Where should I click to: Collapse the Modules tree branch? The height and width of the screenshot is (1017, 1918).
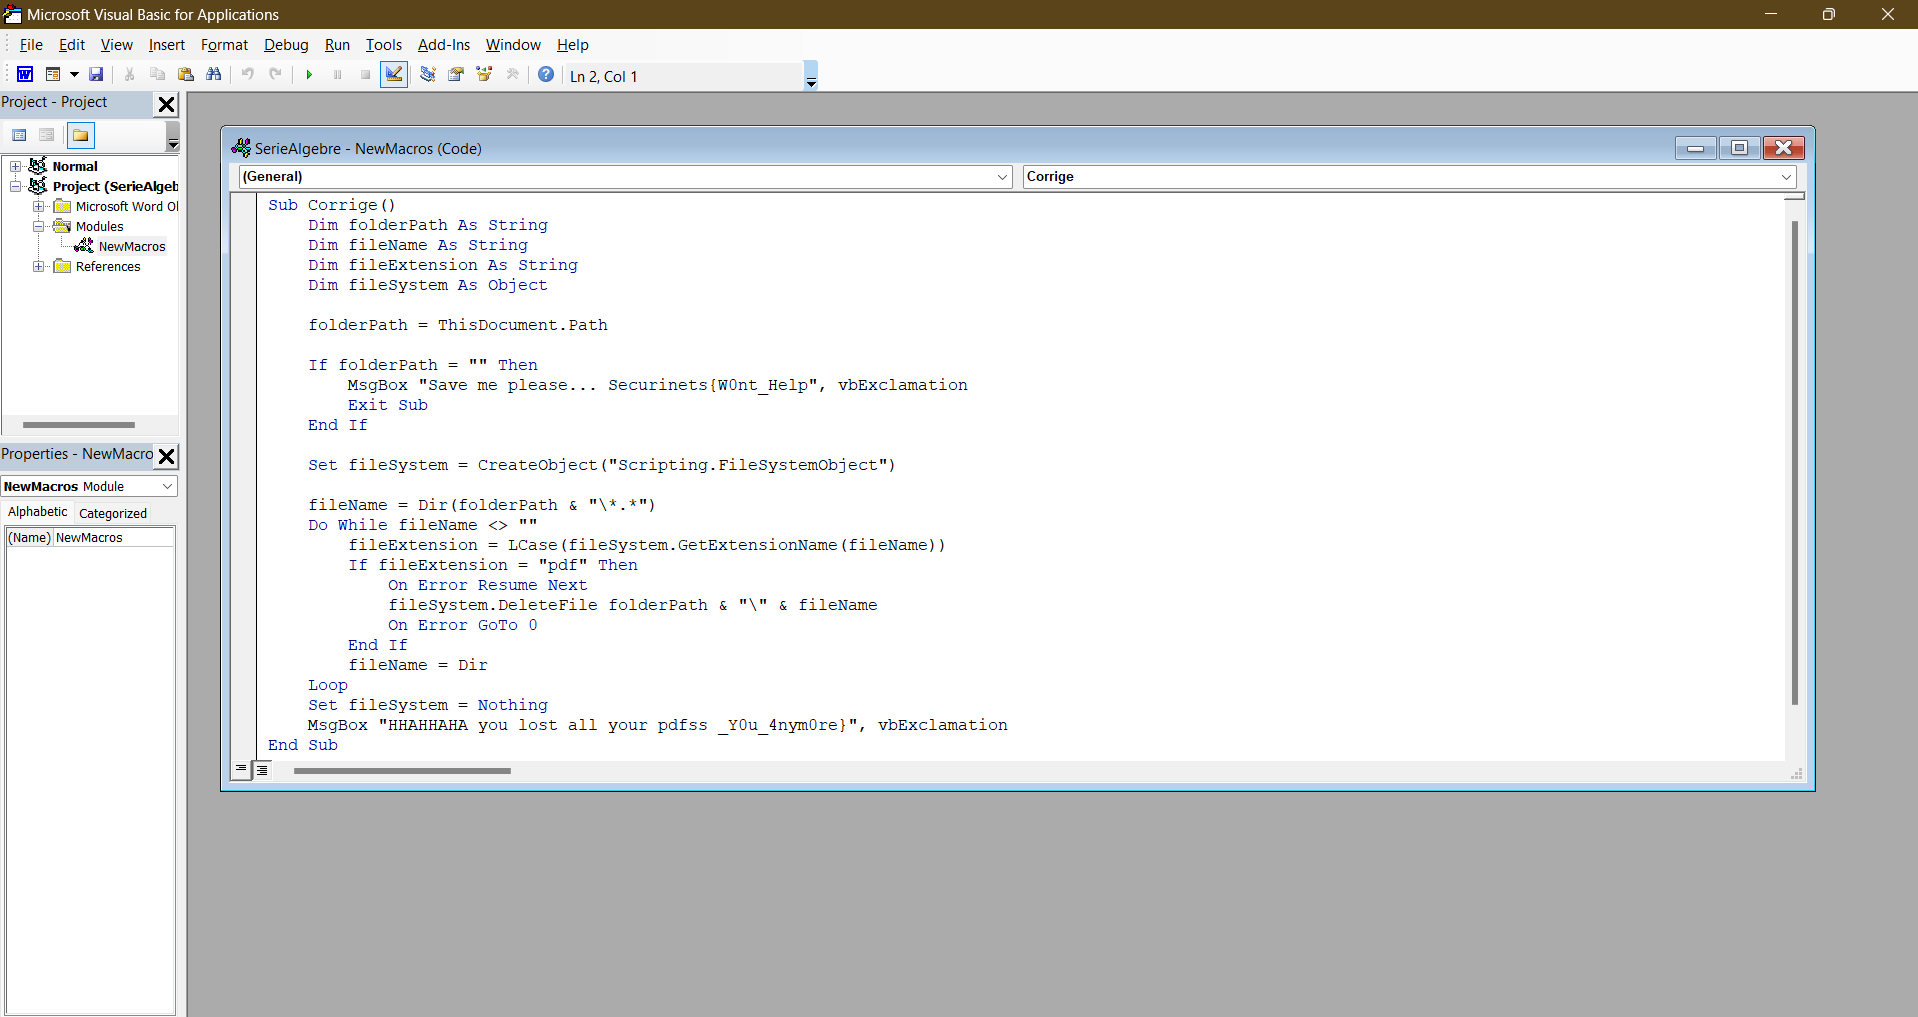pyautogui.click(x=39, y=226)
